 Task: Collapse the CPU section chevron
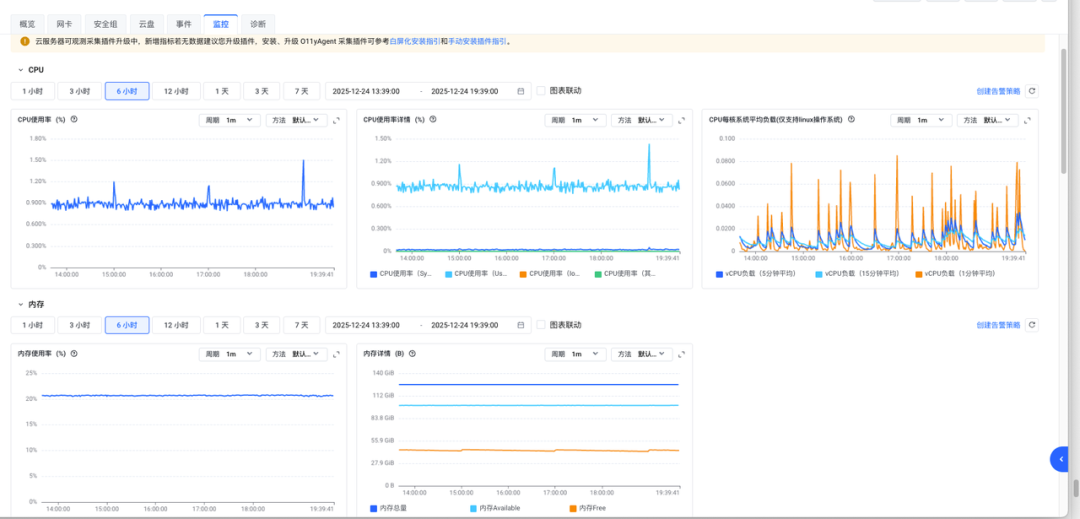(x=19, y=70)
